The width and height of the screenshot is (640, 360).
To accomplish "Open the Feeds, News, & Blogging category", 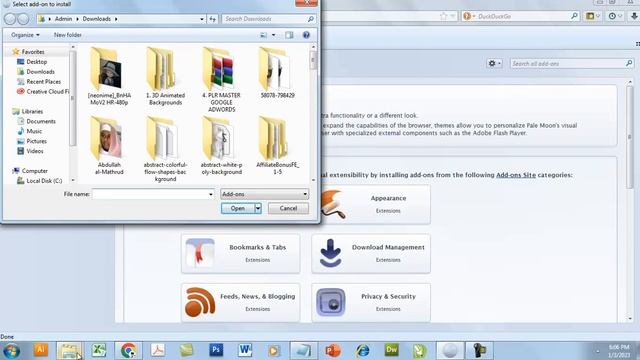I will click(x=241, y=302).
